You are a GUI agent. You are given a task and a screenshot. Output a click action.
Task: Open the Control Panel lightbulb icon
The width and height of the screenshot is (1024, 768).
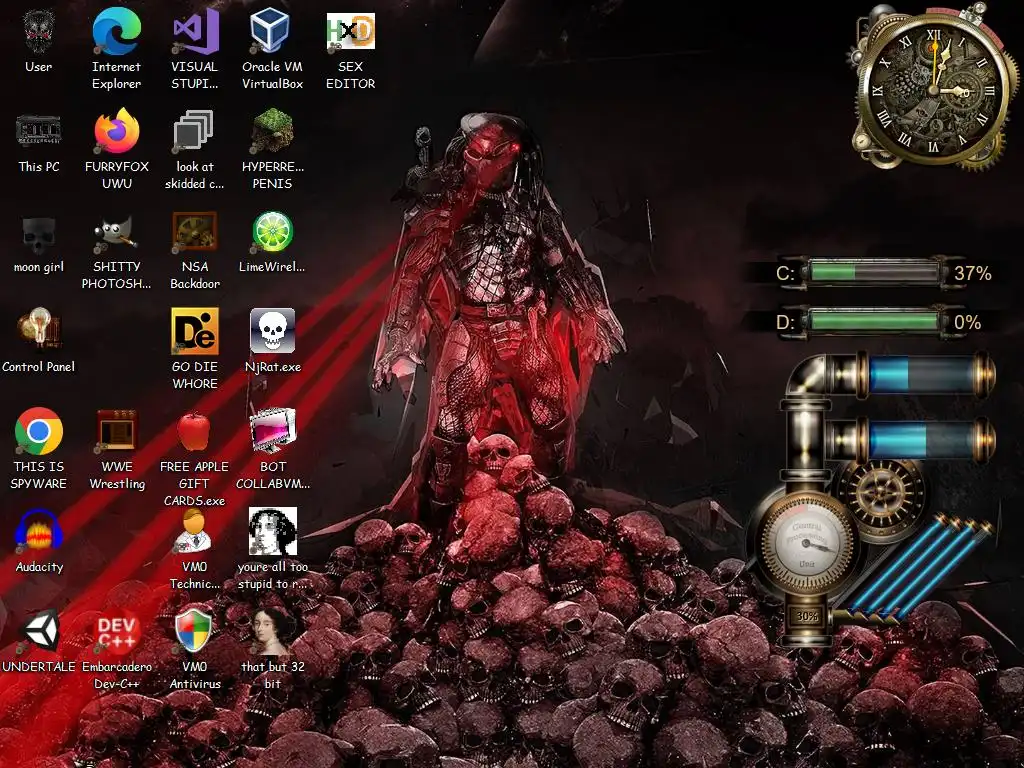(39, 342)
